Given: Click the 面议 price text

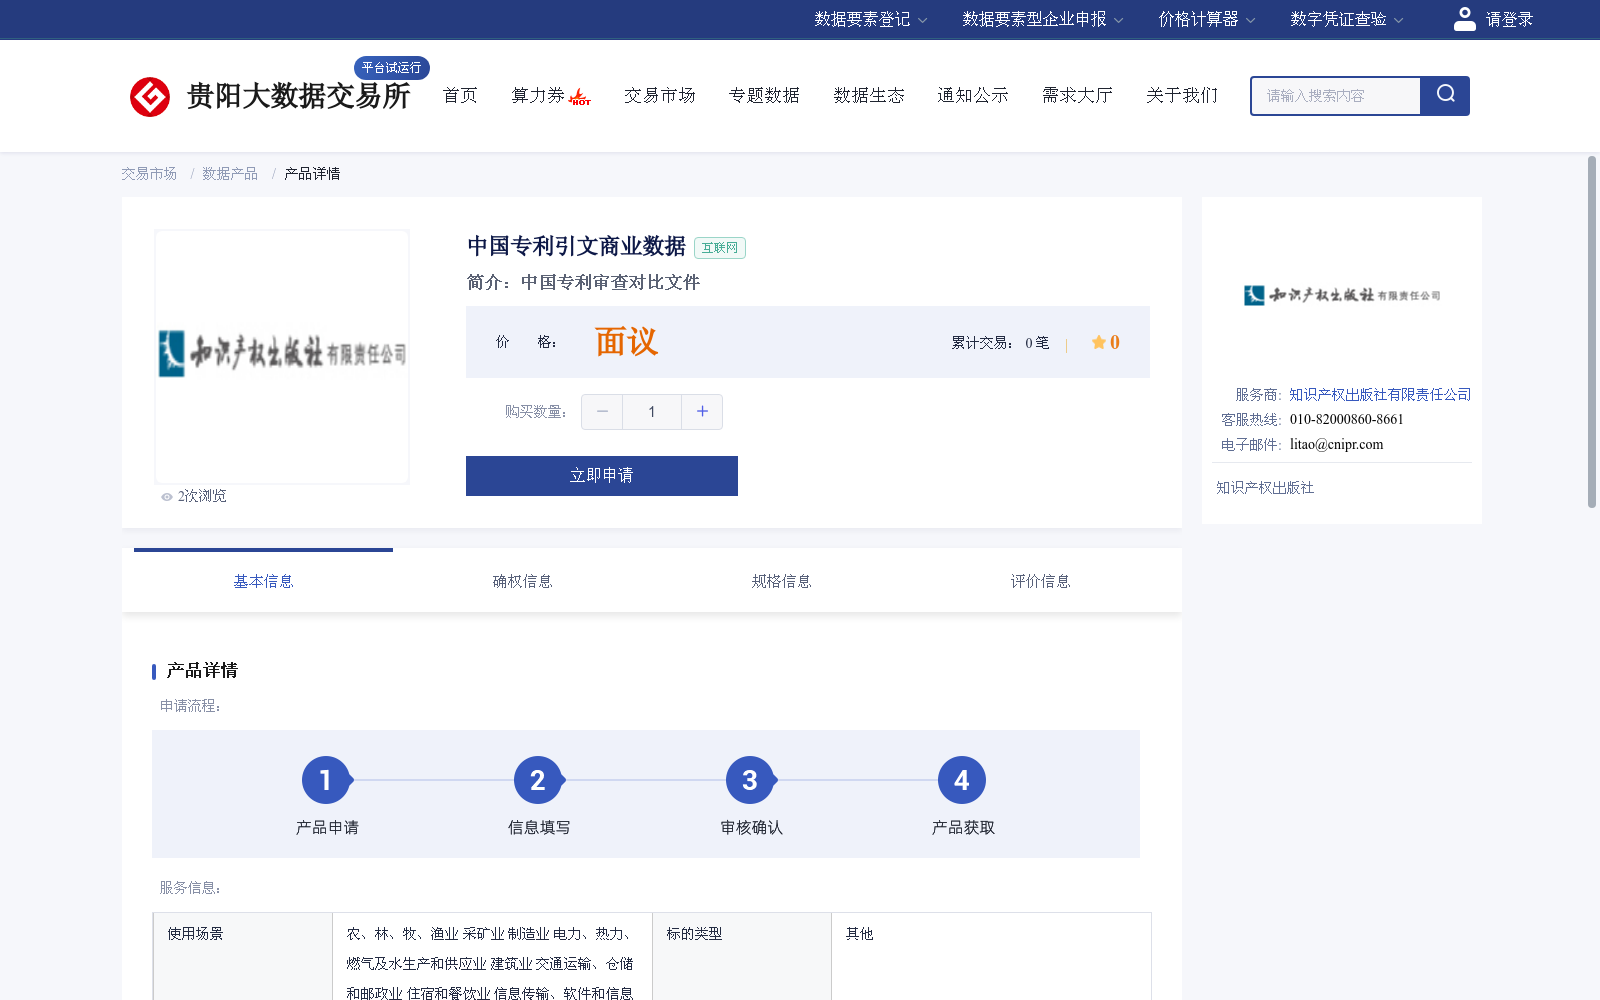Looking at the screenshot, I should tap(626, 342).
